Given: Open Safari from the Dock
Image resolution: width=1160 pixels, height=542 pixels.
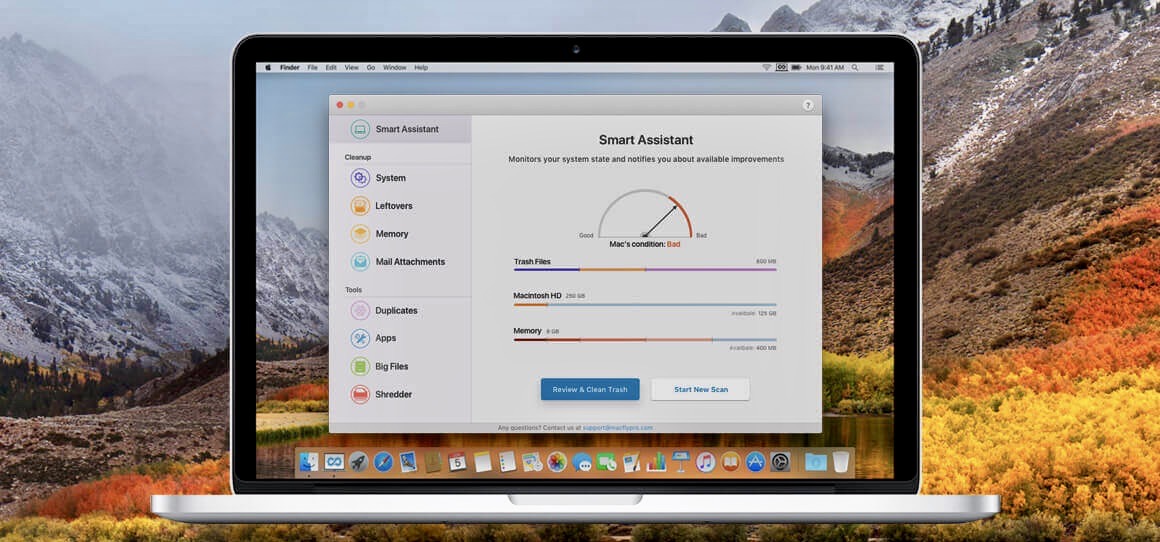Looking at the screenshot, I should click(383, 462).
